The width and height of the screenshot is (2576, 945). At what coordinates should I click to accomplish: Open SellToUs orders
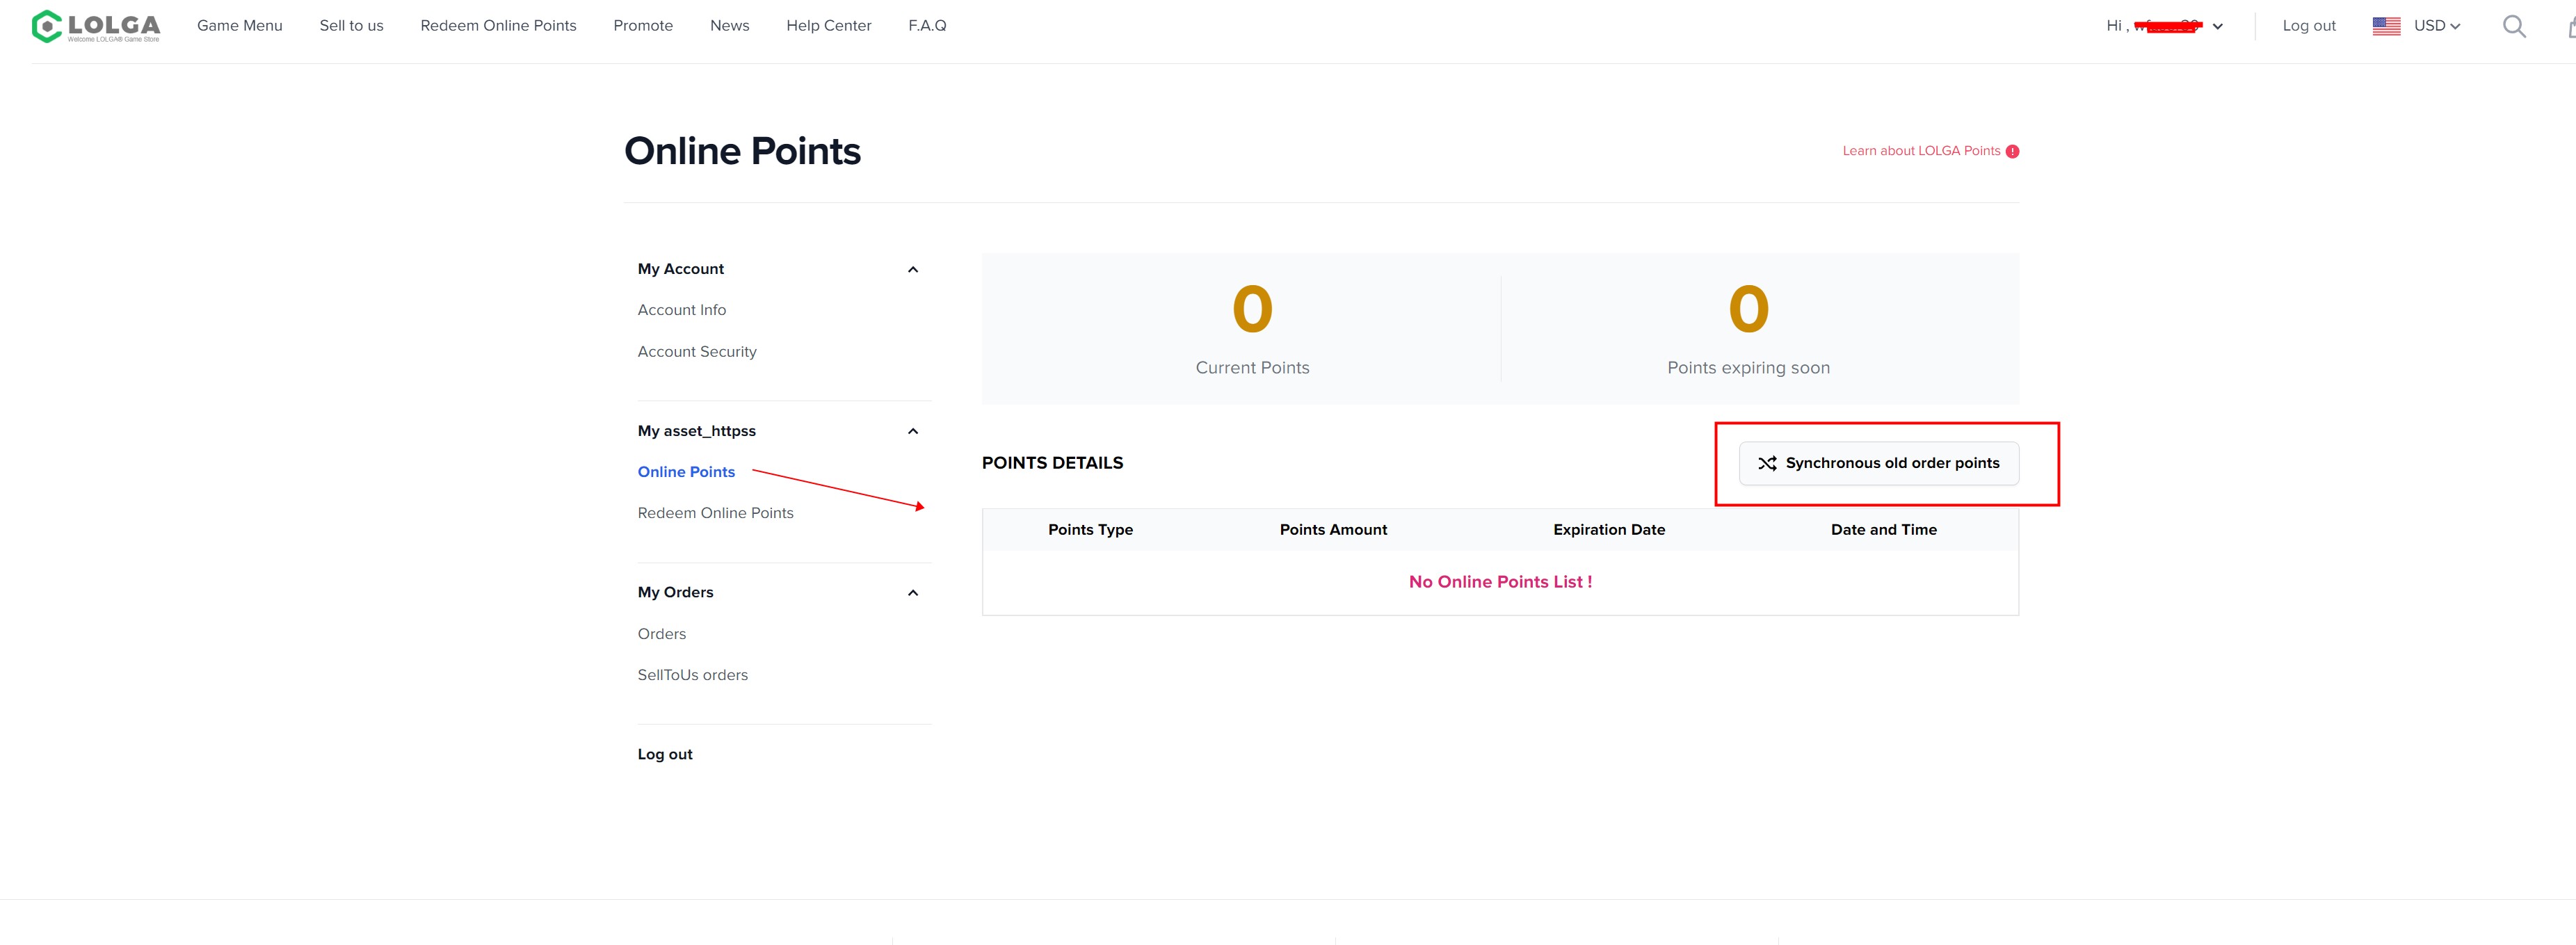(x=692, y=675)
